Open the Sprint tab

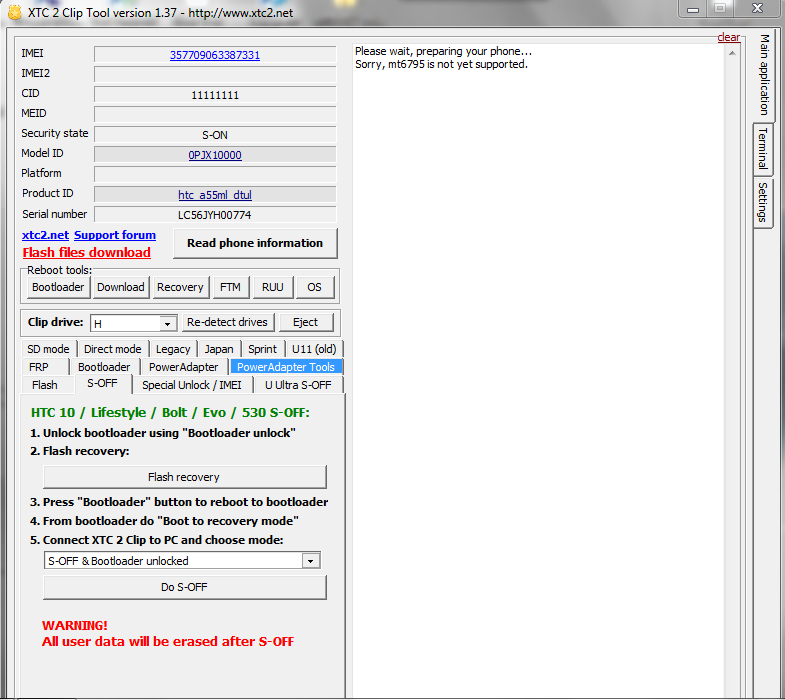[x=262, y=349]
